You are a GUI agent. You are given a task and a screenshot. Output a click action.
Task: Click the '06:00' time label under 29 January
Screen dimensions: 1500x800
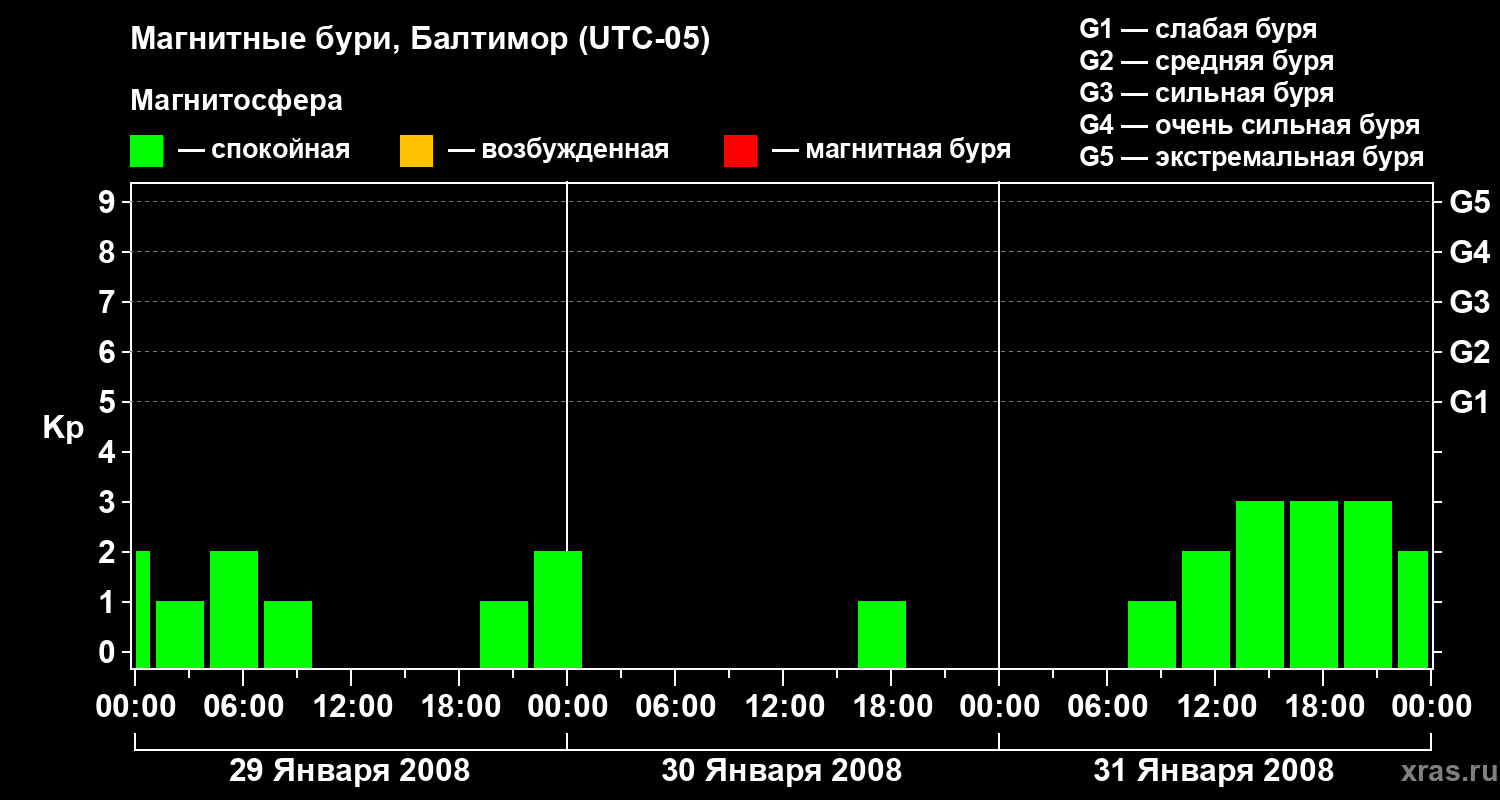click(243, 706)
